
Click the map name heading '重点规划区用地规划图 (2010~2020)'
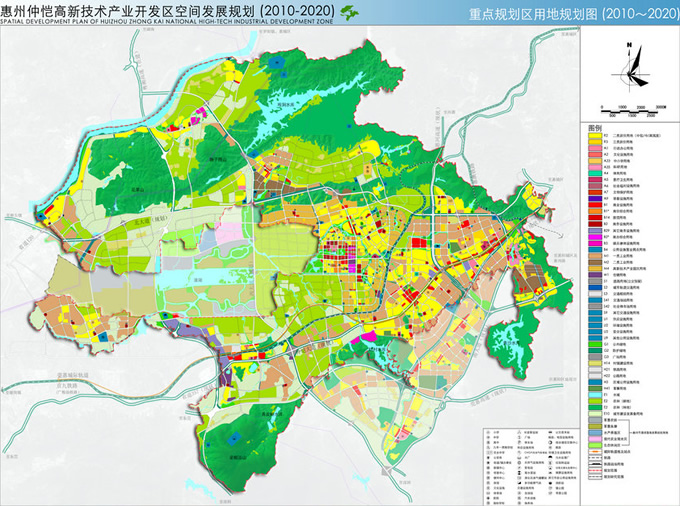pyautogui.click(x=573, y=14)
